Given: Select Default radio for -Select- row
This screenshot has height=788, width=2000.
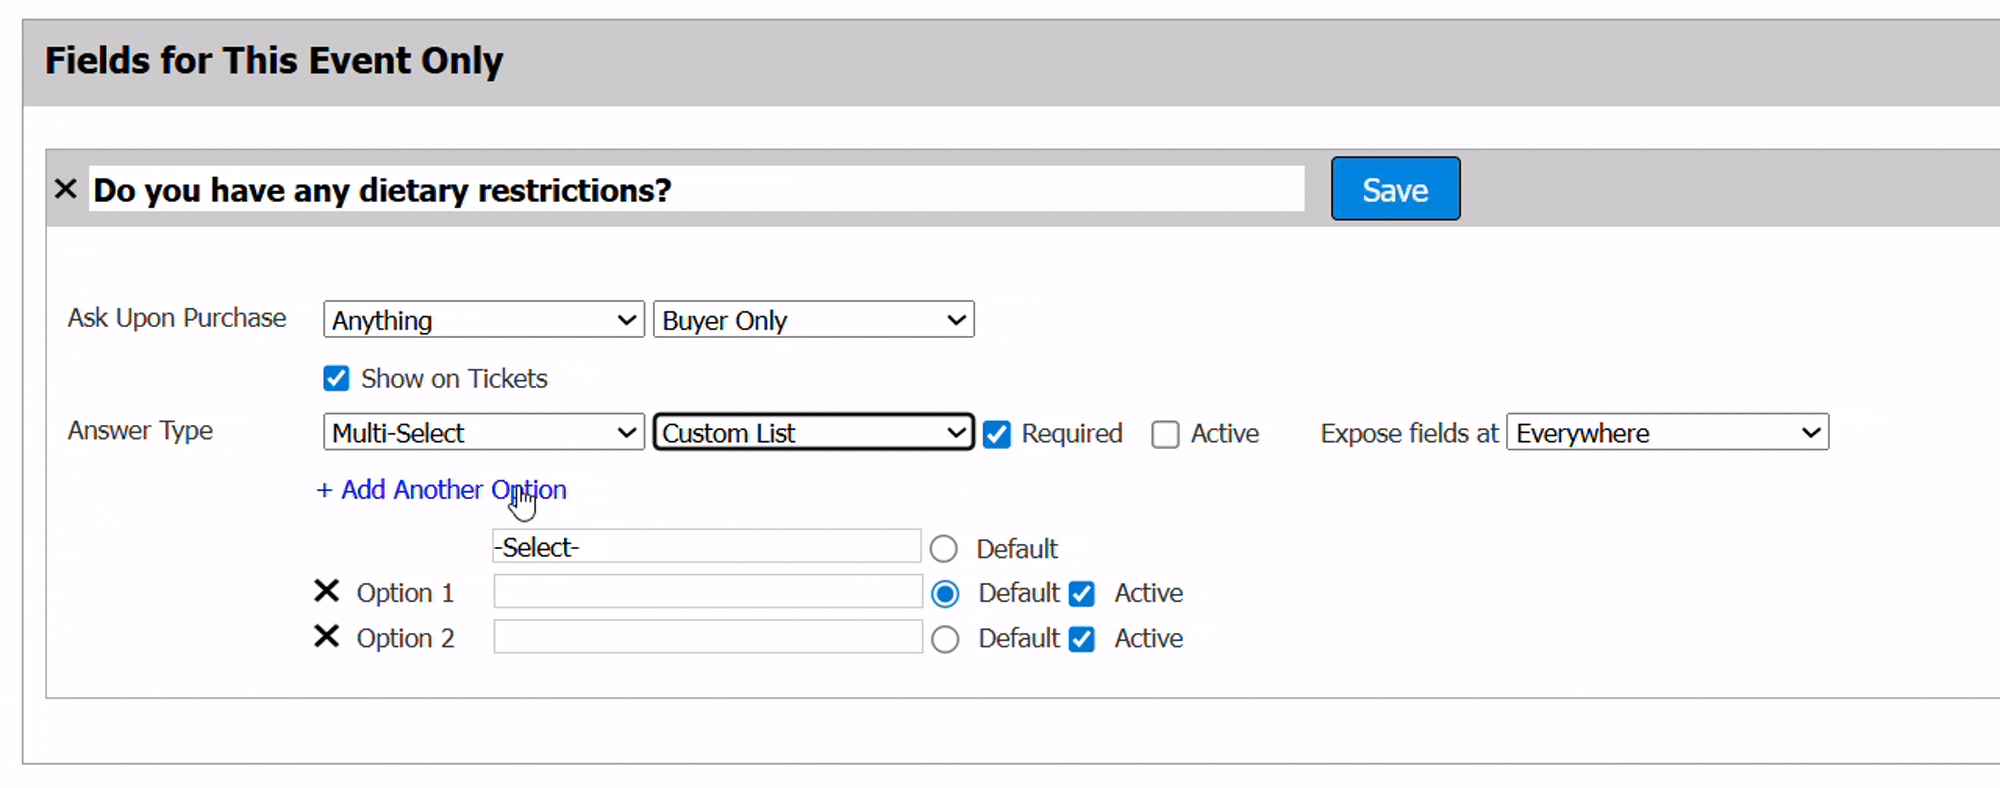Looking at the screenshot, I should pos(944,549).
